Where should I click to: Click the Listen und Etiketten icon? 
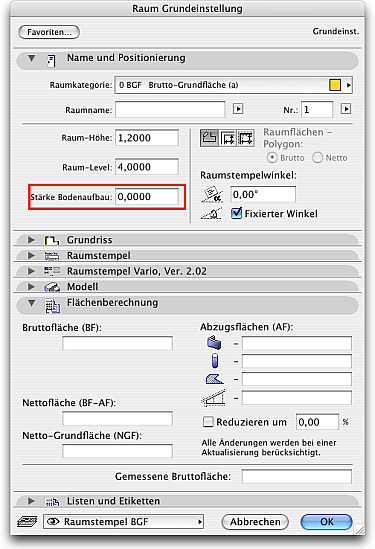52,502
